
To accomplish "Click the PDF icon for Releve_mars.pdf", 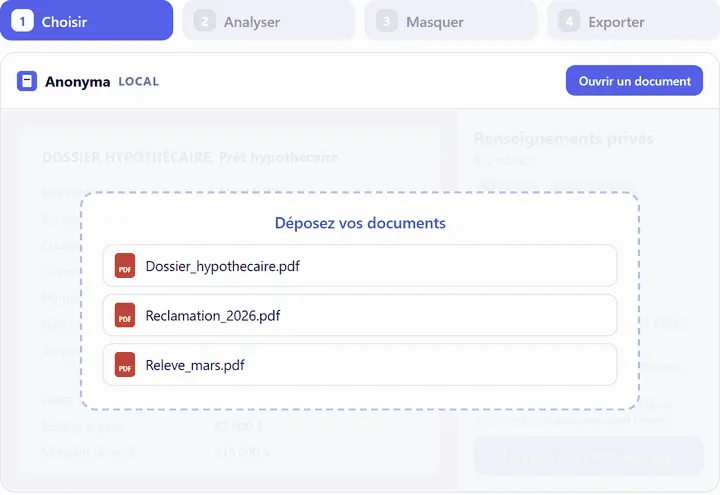I will [x=125, y=365].
